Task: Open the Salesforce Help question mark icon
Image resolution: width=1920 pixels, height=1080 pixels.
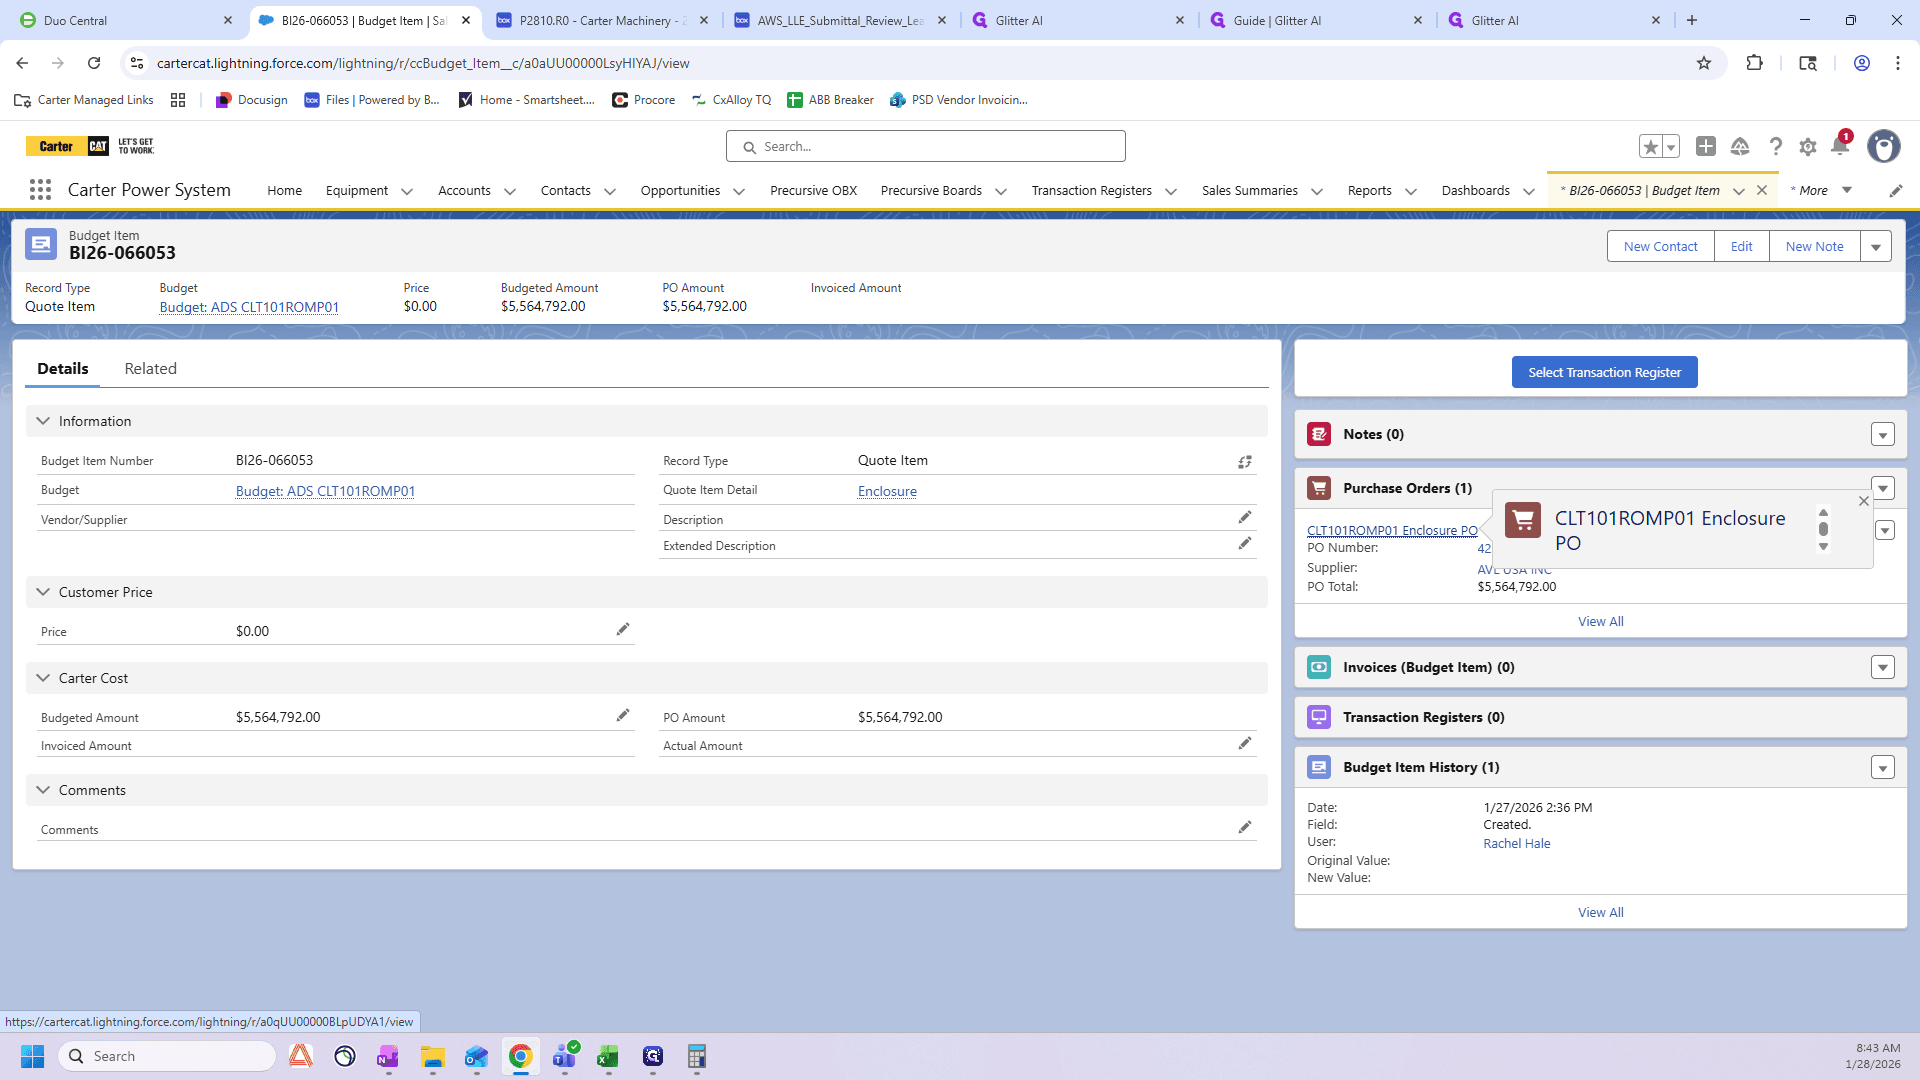Action: point(1775,147)
